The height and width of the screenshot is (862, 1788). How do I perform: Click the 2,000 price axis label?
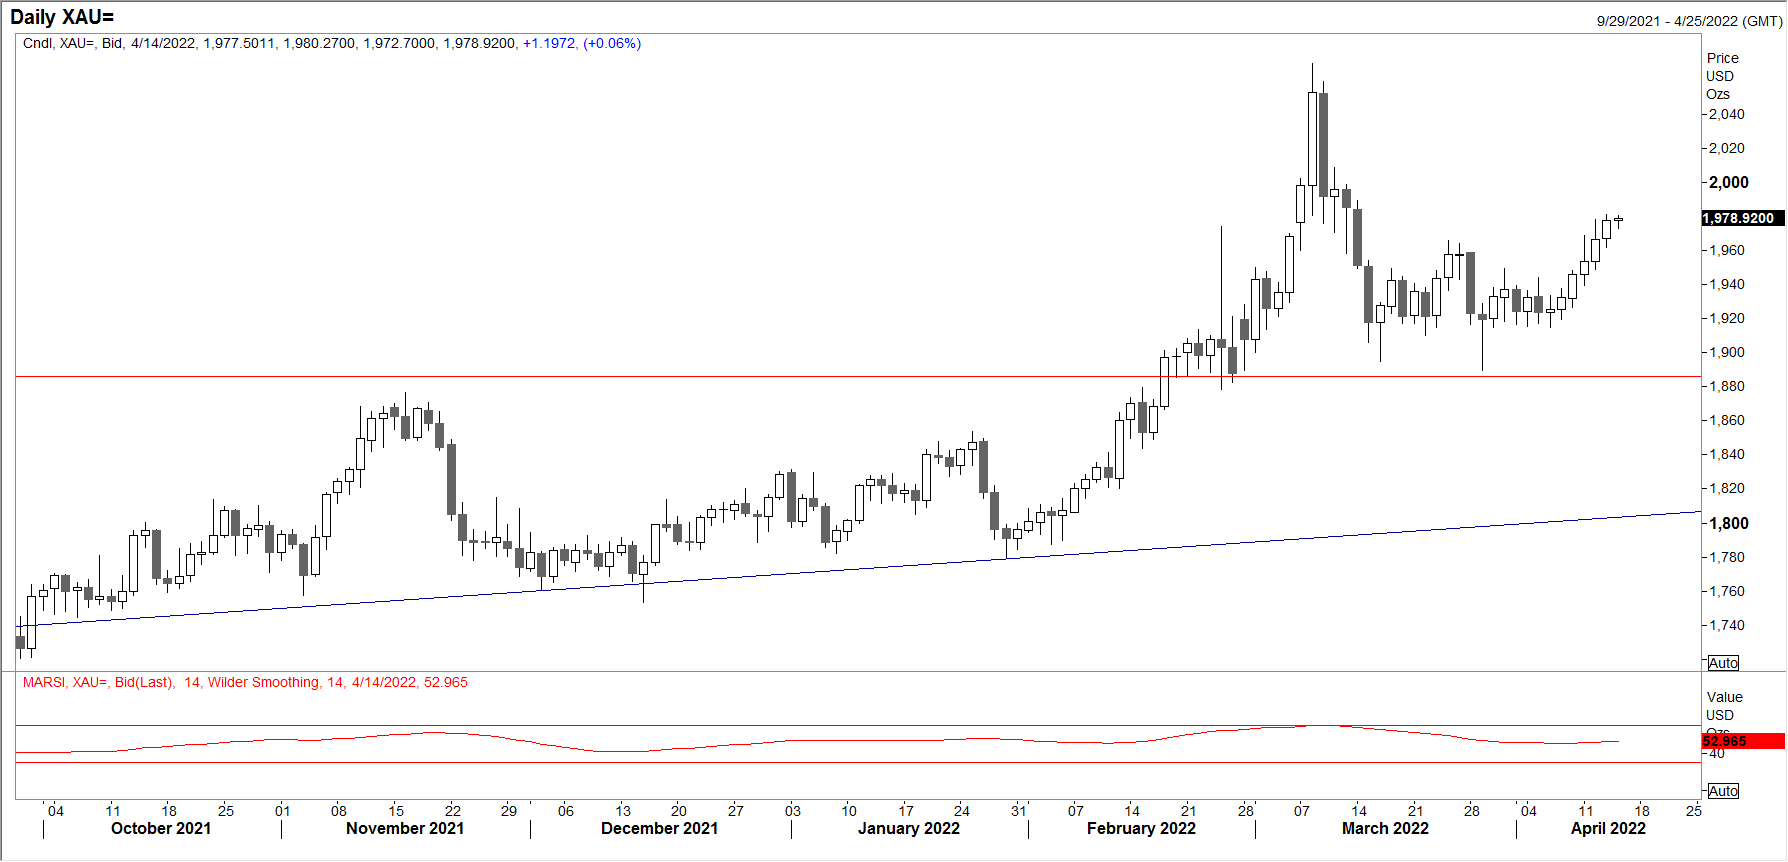coord(1728,182)
